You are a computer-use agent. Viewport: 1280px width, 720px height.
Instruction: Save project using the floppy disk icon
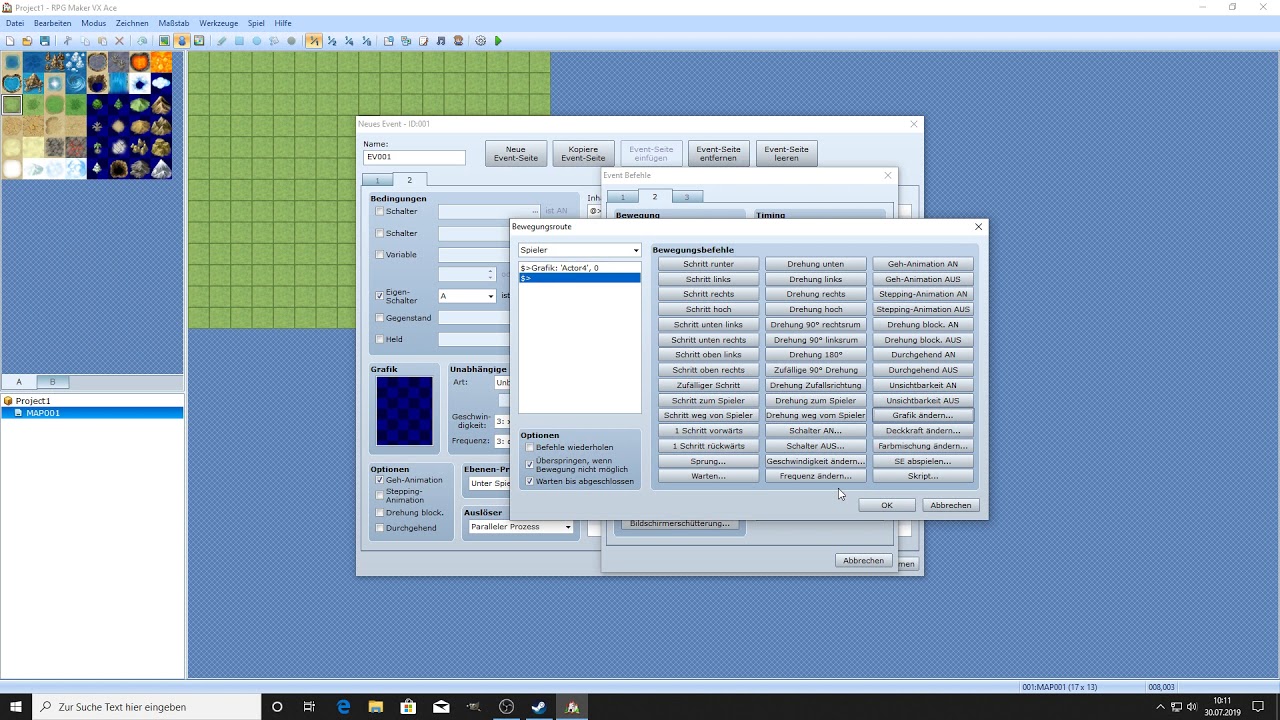pyautogui.click(x=45, y=41)
